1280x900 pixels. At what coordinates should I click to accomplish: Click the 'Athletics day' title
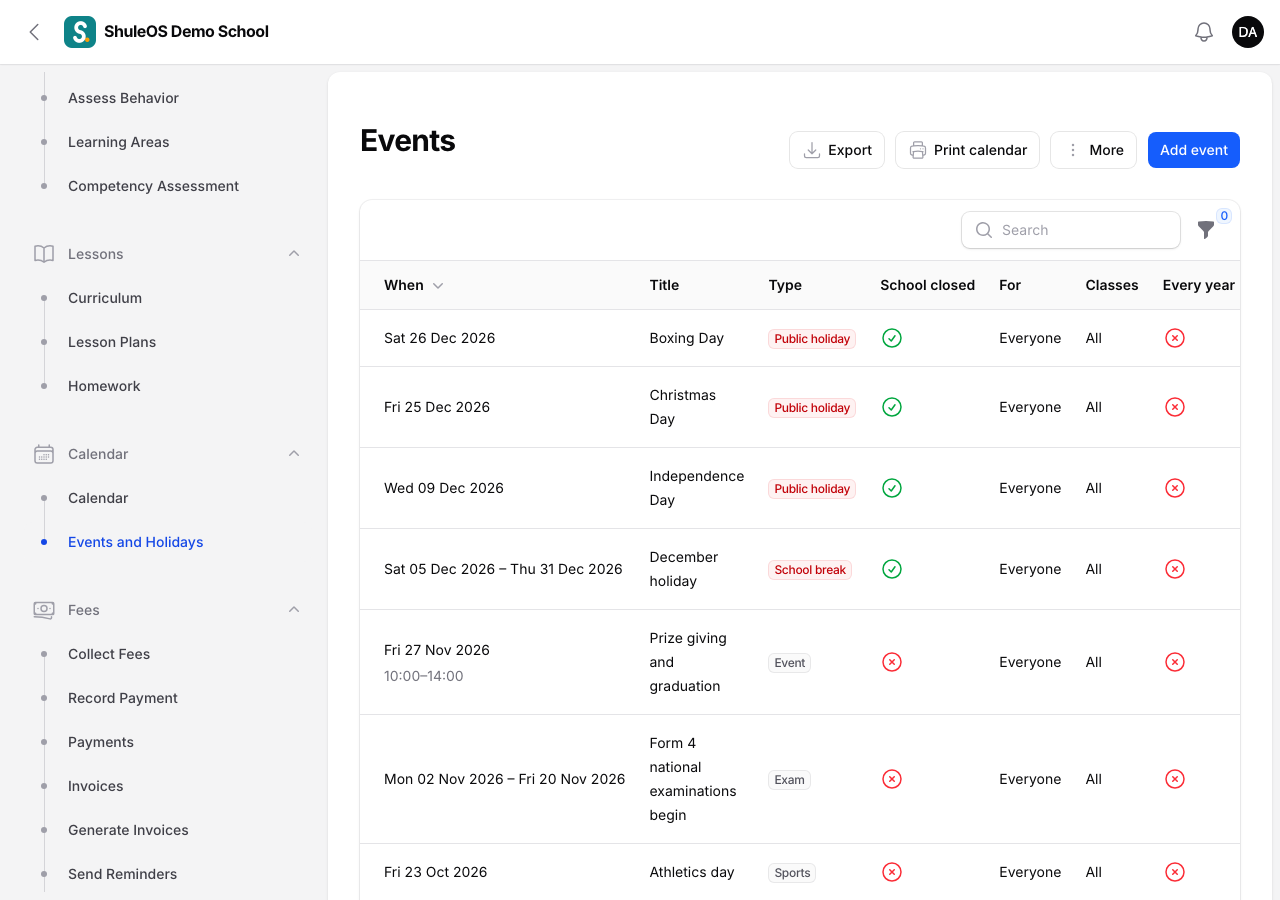[x=692, y=872]
